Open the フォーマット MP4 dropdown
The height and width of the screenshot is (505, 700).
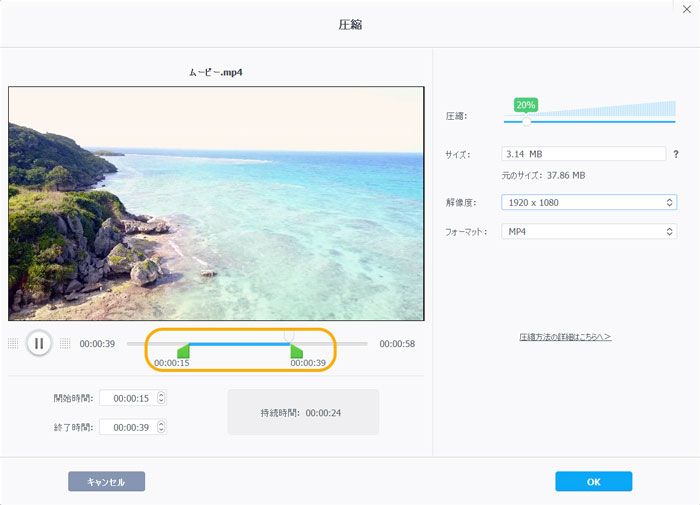(589, 231)
